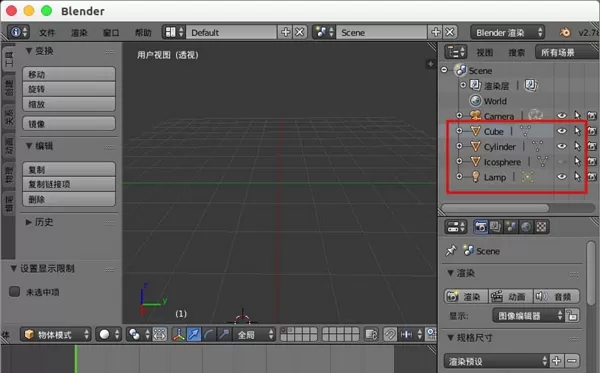
Task: Open the 所有场景 display mode dropdown
Action: click(567, 52)
